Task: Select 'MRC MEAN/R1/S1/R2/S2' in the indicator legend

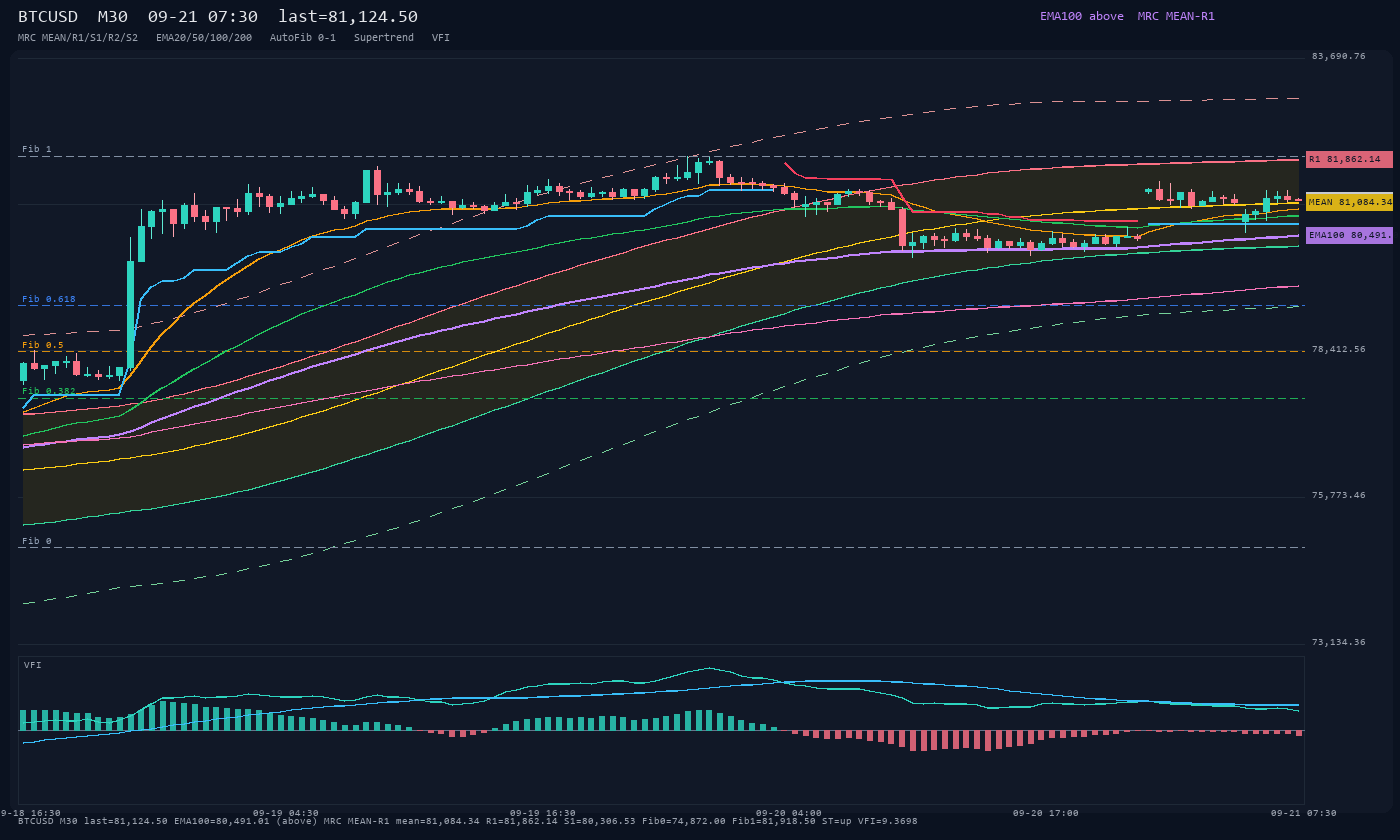Action: 78,38
